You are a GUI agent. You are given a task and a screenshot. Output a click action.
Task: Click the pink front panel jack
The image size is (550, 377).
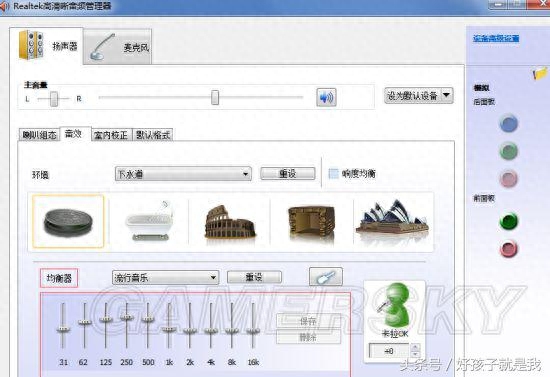[x=509, y=248]
